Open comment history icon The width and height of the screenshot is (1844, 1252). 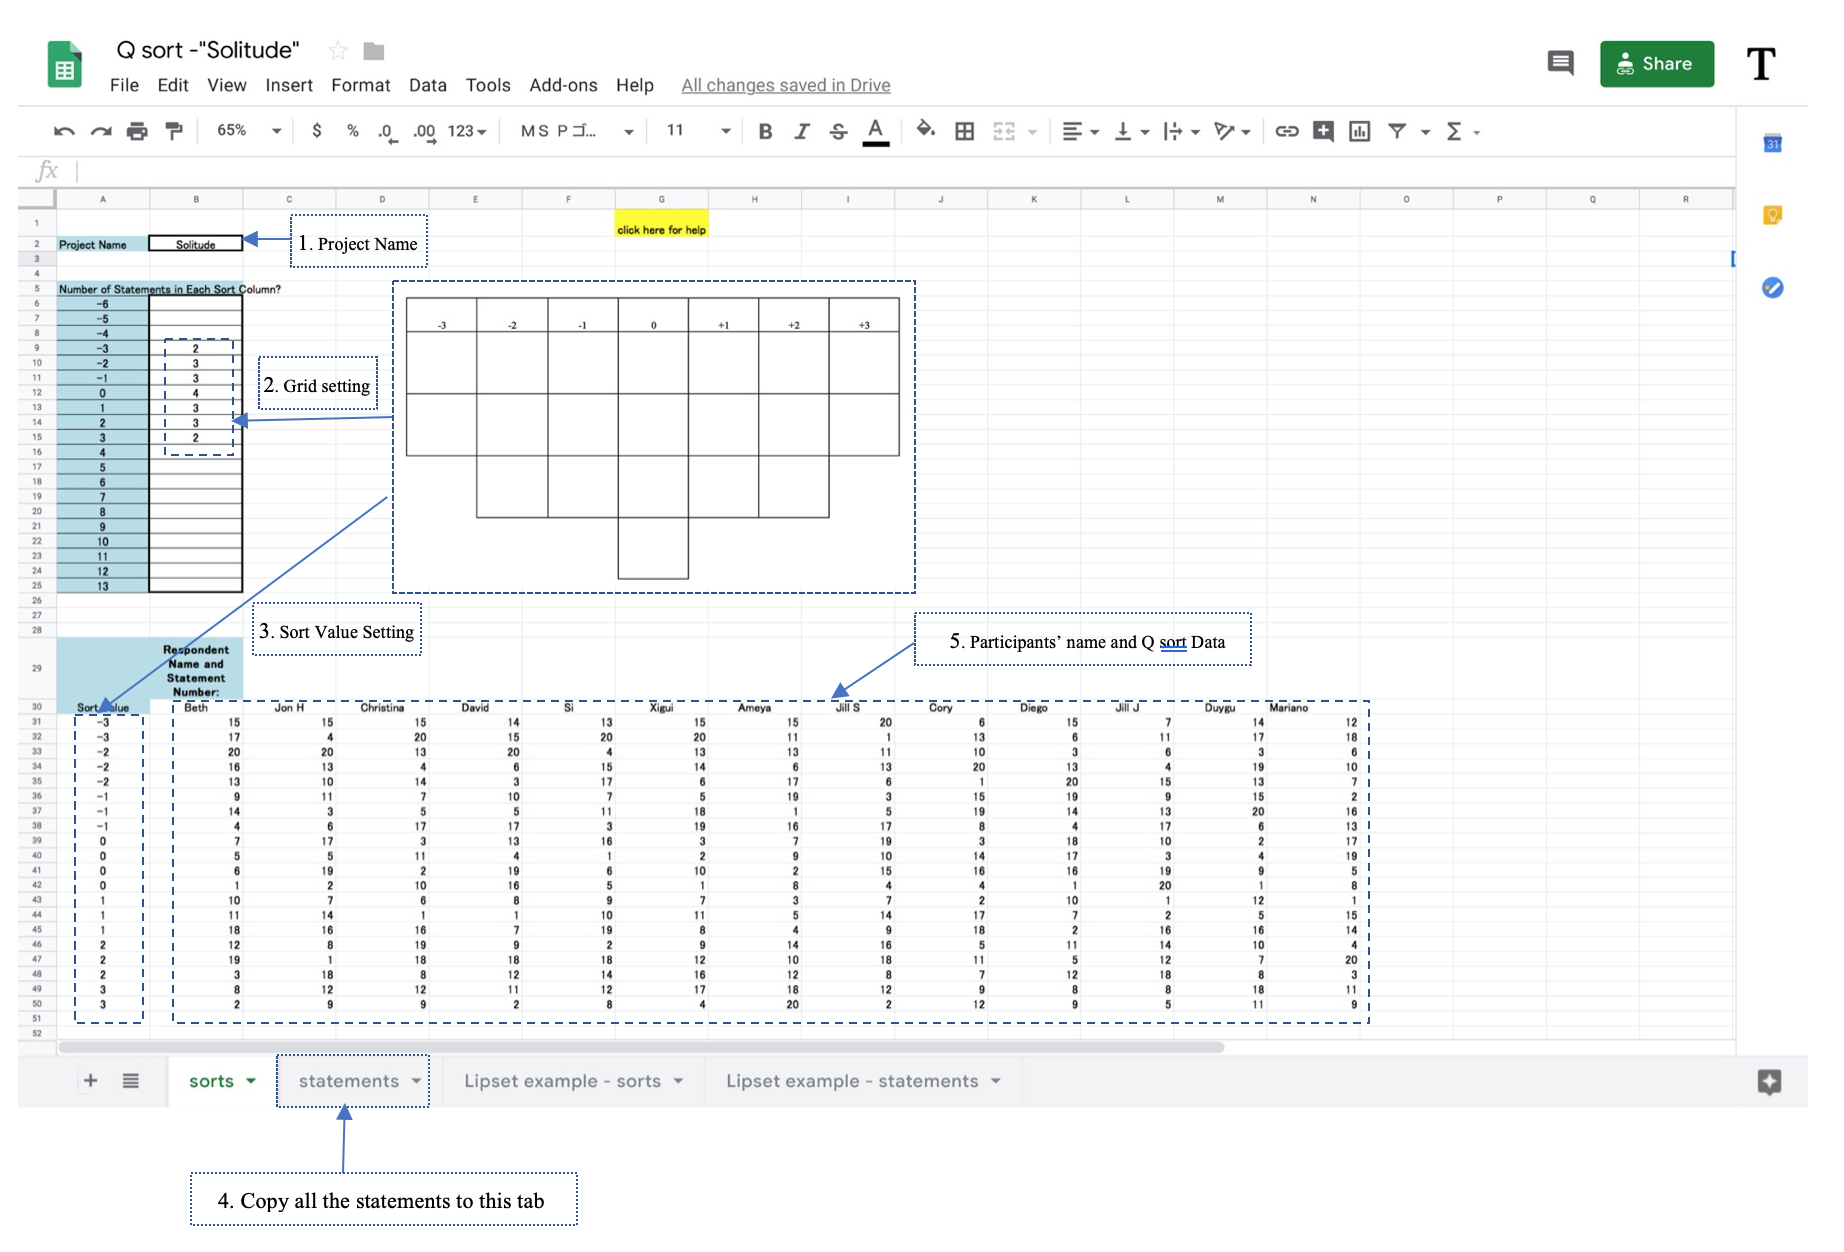click(x=1560, y=64)
